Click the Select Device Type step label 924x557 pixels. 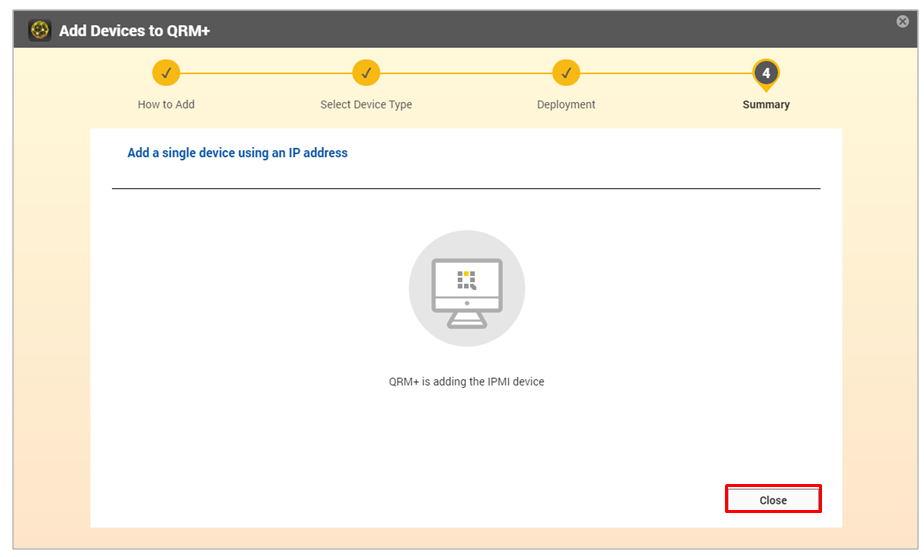click(x=366, y=104)
